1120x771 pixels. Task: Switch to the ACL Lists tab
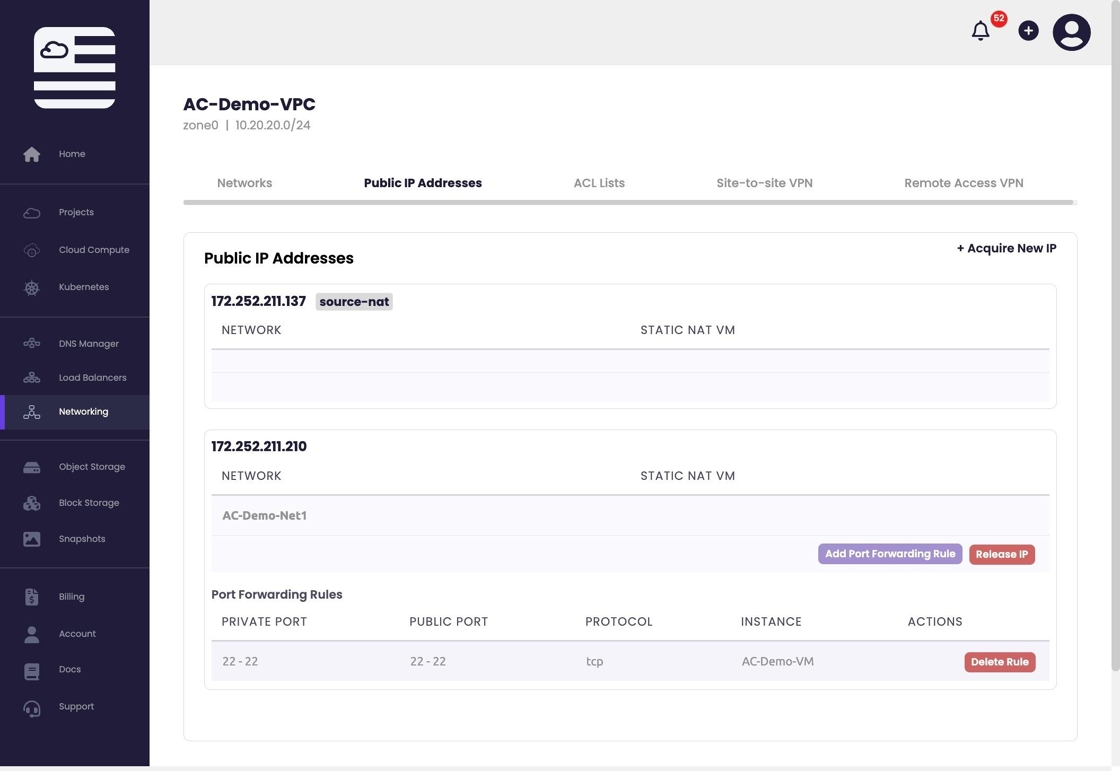point(599,183)
